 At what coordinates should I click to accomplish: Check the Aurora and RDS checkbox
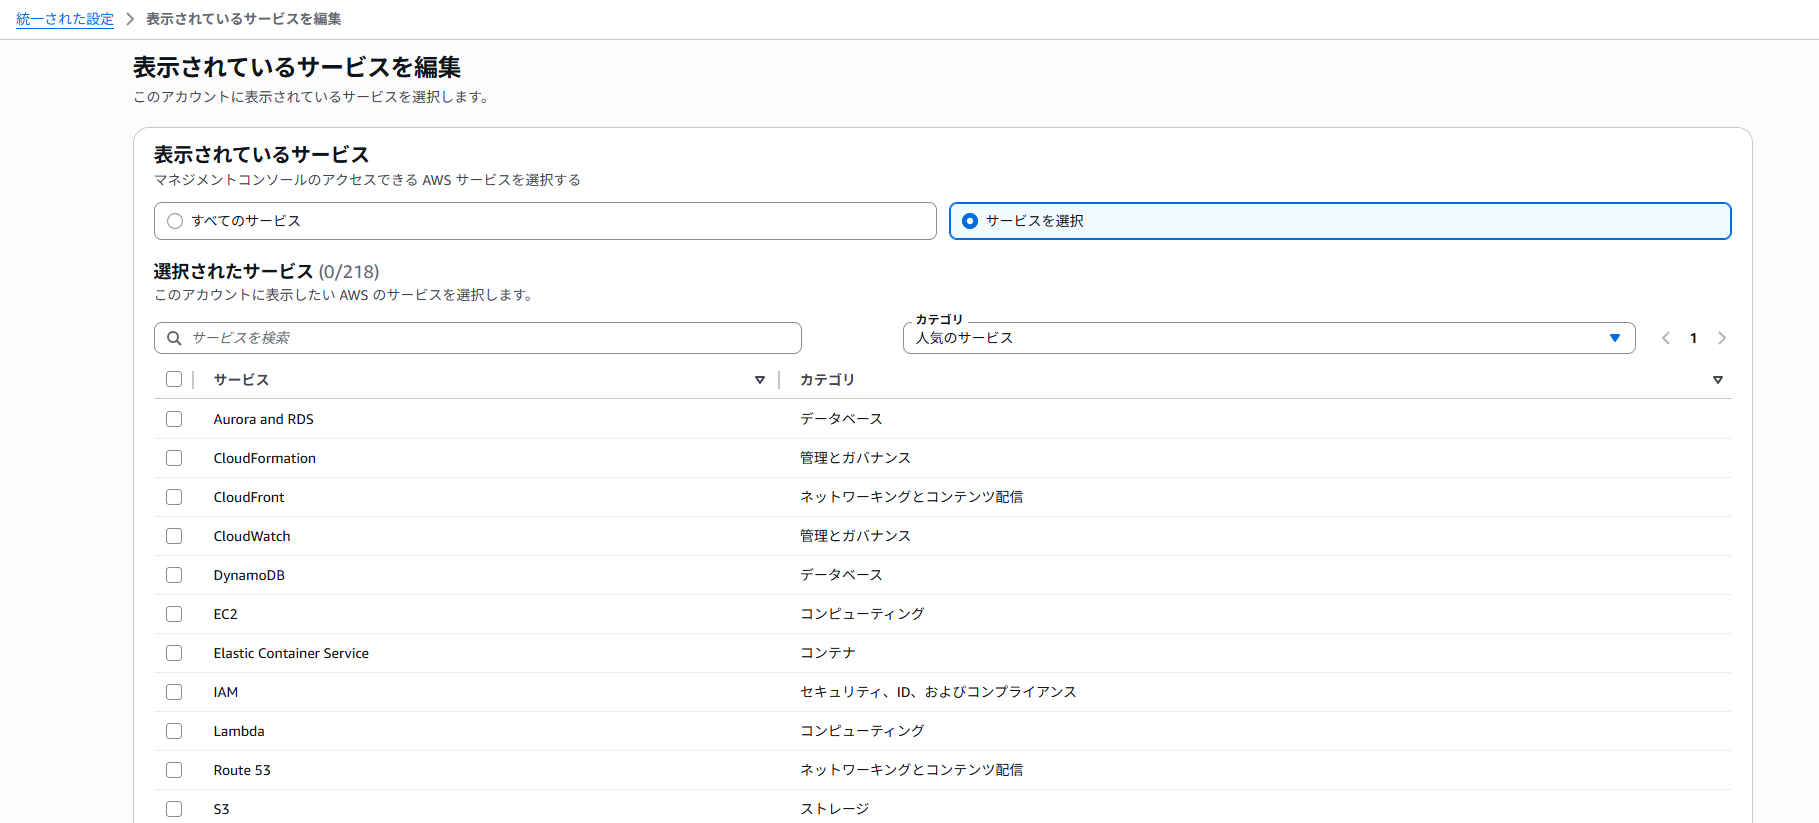pyautogui.click(x=174, y=419)
